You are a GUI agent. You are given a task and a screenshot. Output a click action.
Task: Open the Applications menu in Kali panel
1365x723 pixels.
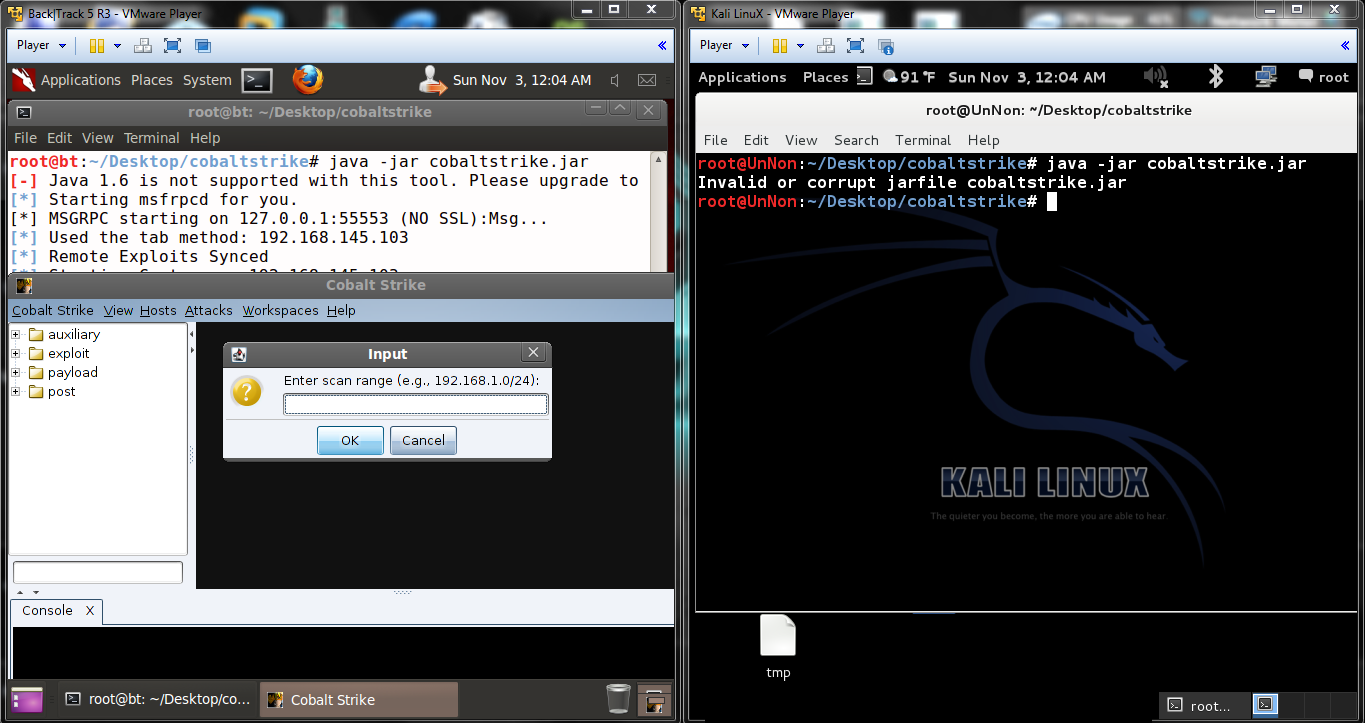(743, 77)
